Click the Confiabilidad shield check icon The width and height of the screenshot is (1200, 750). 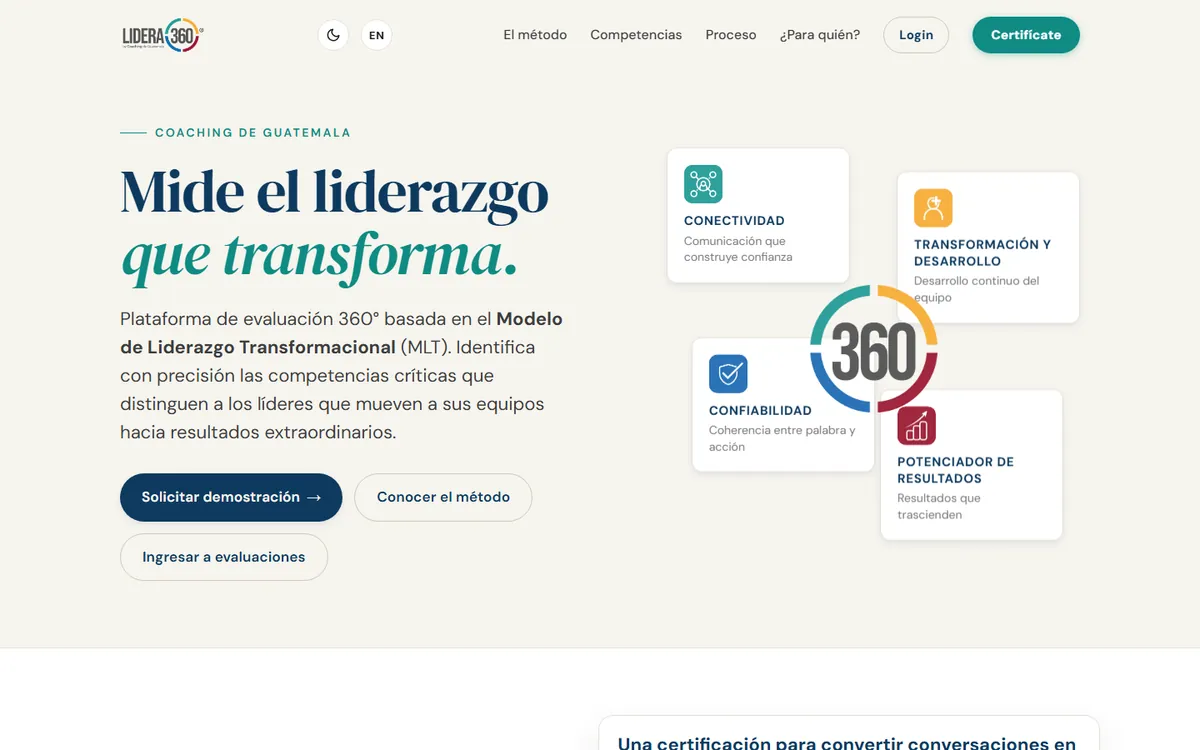click(728, 374)
